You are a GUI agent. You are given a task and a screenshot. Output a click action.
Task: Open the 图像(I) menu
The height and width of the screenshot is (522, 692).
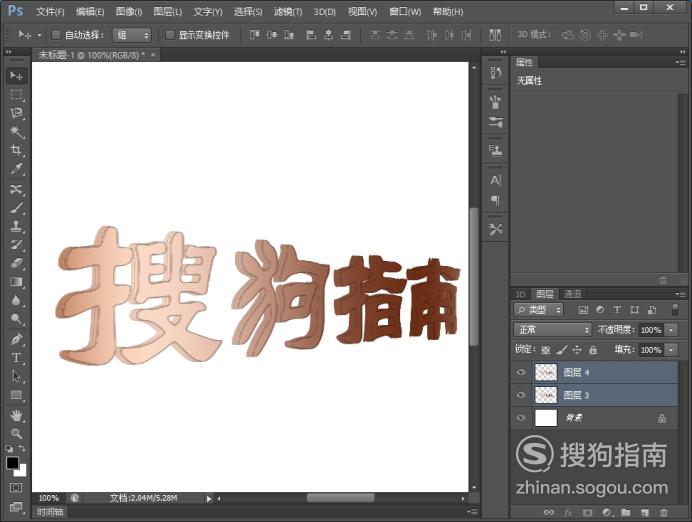128,12
